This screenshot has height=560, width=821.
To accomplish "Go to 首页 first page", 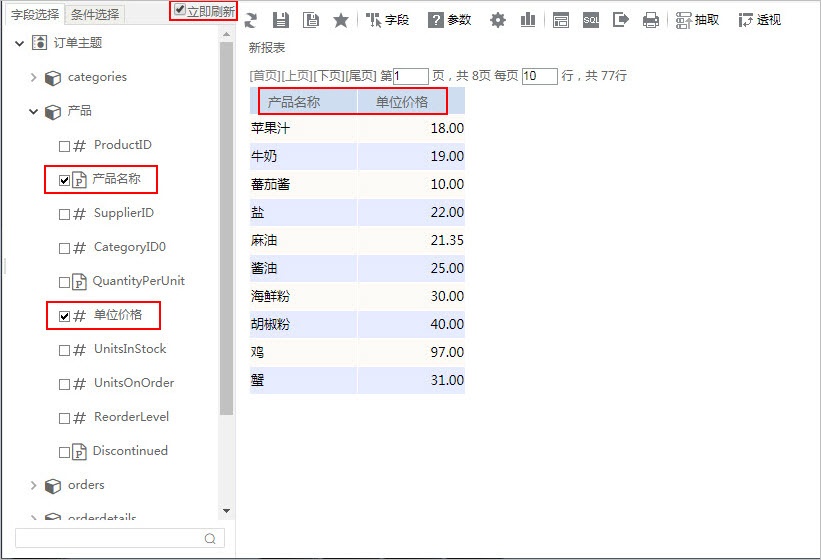I will pyautogui.click(x=265, y=76).
